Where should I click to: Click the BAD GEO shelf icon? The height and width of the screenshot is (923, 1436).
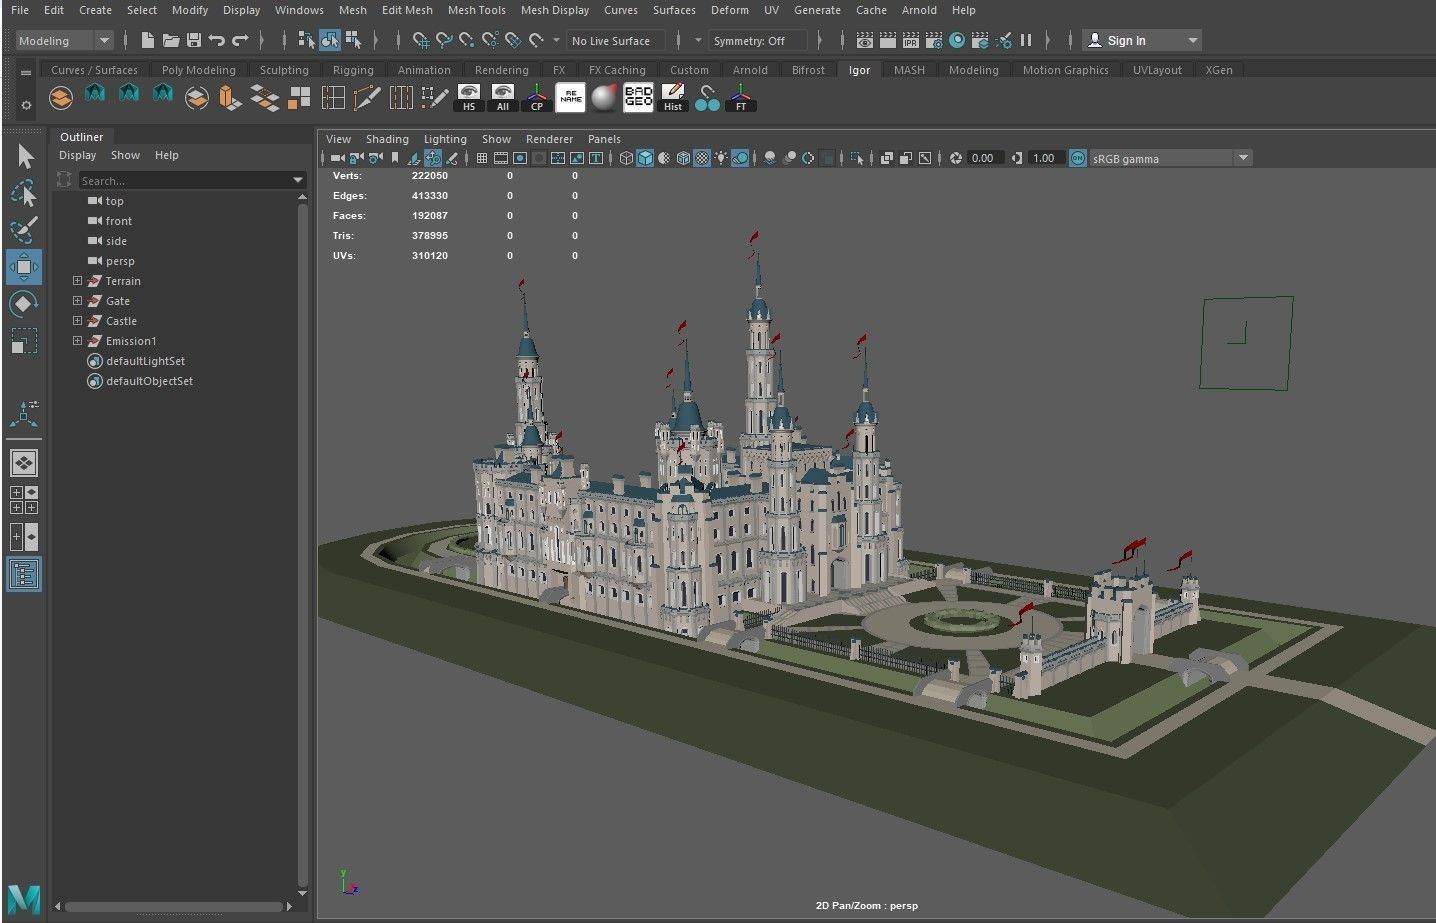[638, 97]
